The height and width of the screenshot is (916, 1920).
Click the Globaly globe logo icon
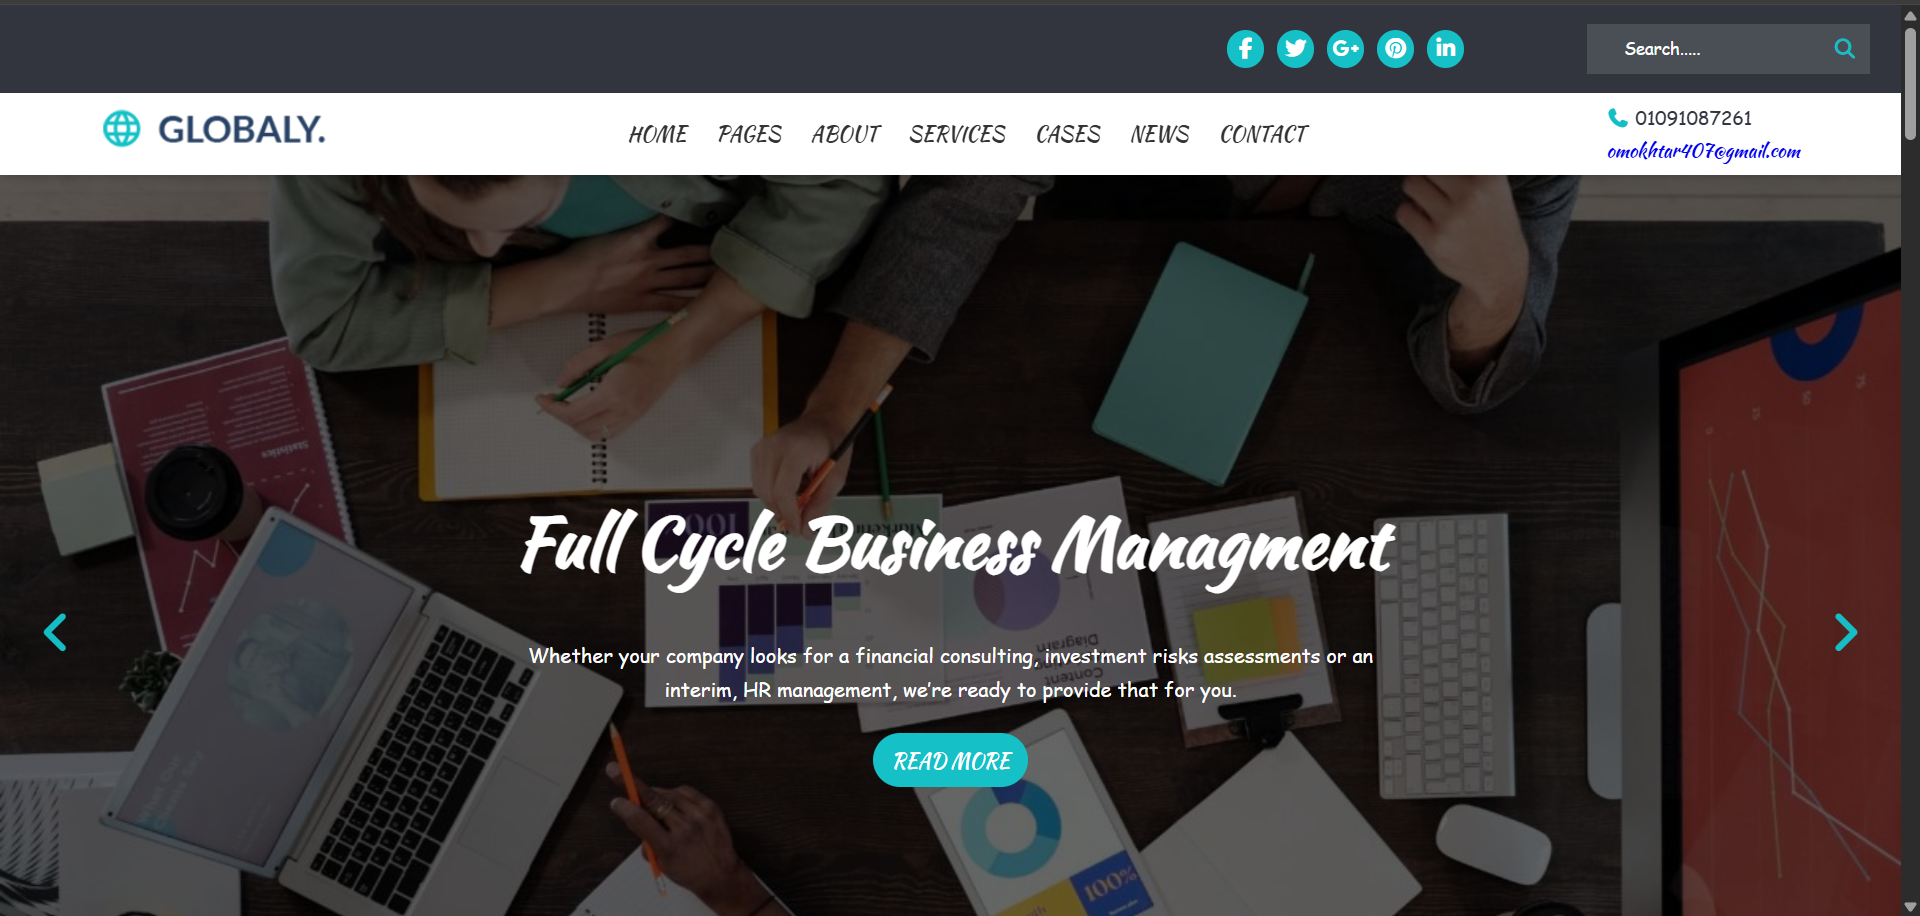pyautogui.click(x=122, y=128)
